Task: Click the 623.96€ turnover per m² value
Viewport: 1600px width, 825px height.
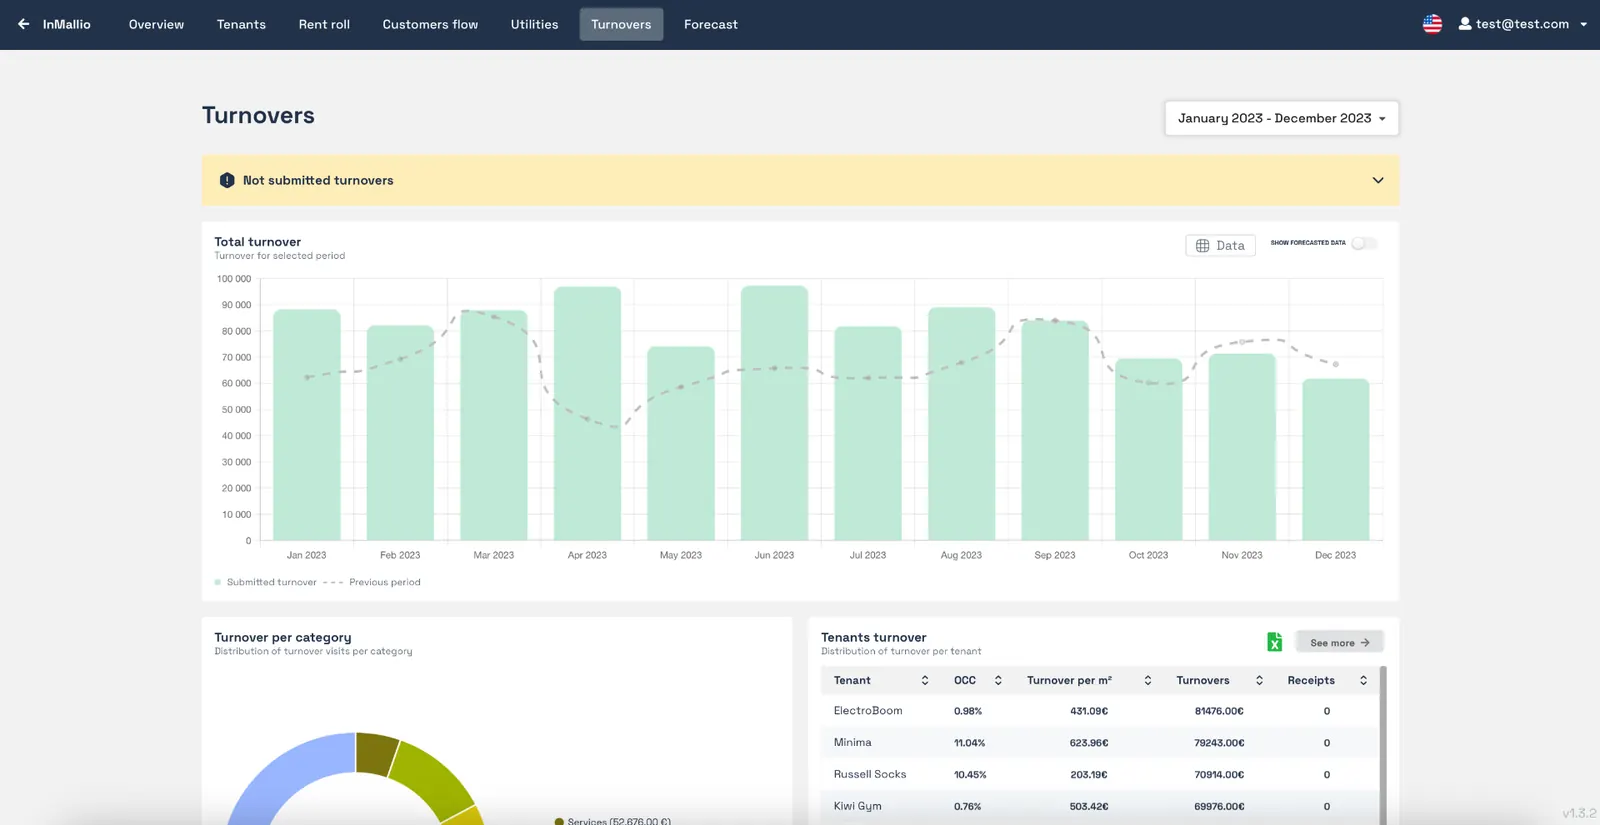Action: pos(1089,743)
